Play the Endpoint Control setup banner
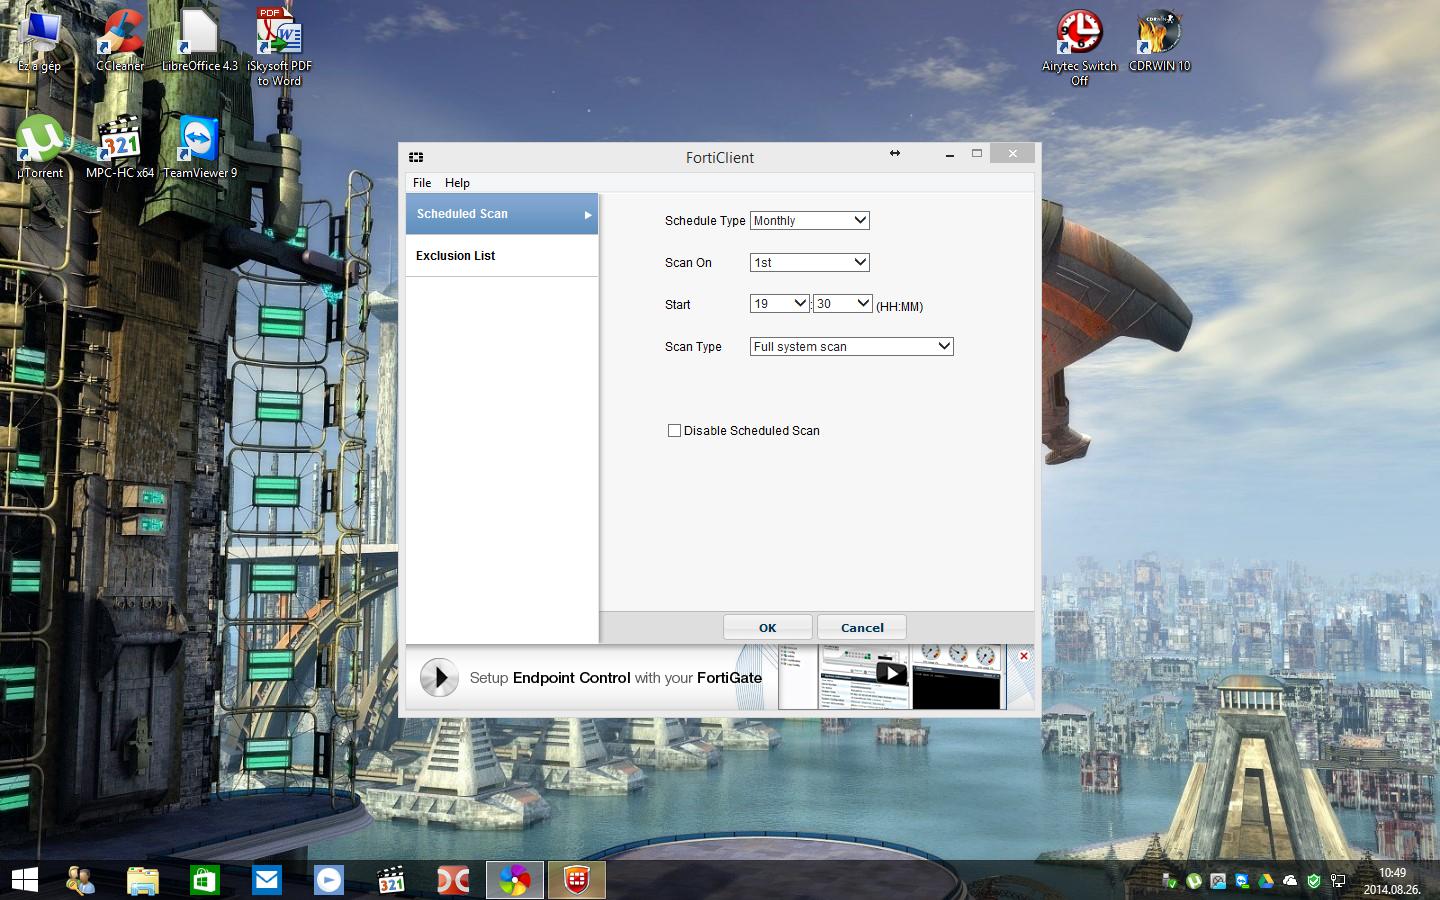 click(439, 677)
